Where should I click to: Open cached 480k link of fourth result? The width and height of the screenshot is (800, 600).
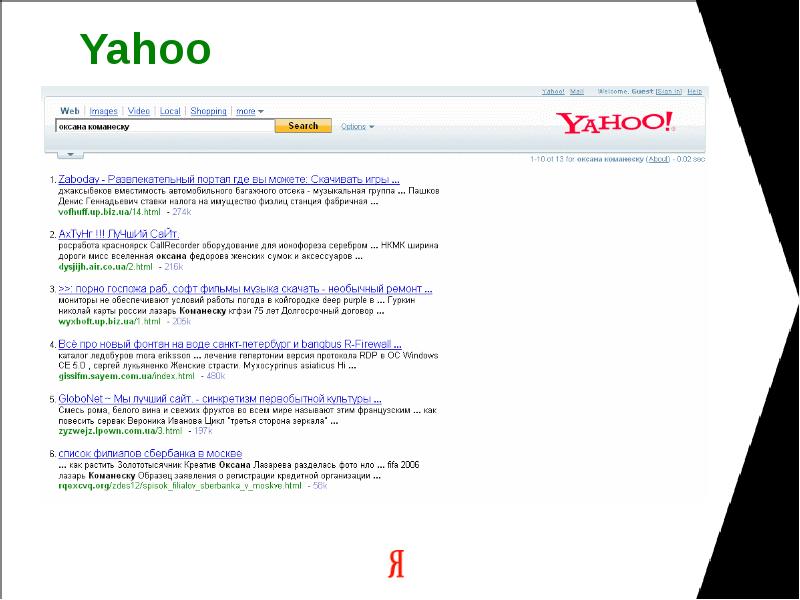tap(215, 376)
